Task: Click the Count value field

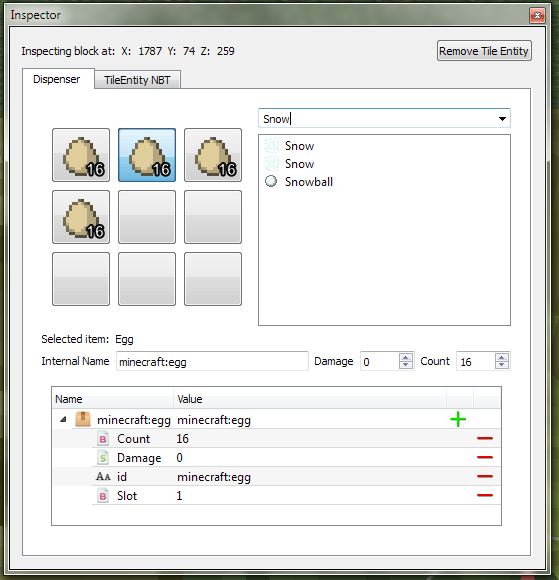Action: [476, 361]
